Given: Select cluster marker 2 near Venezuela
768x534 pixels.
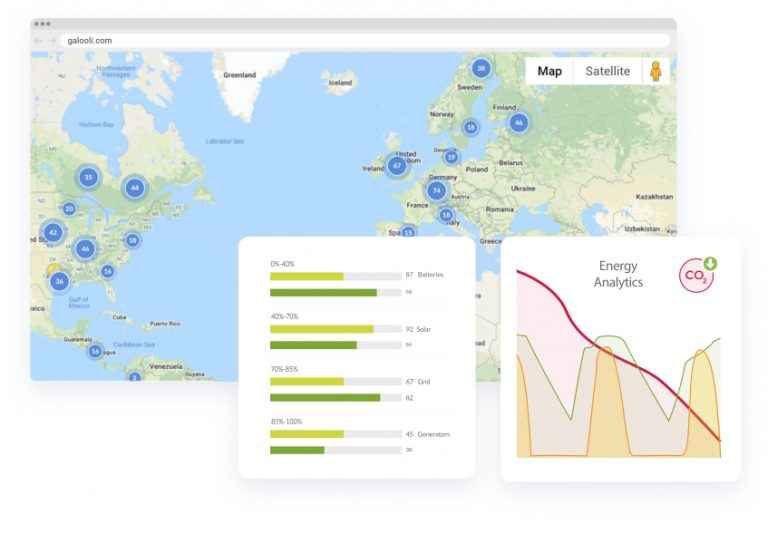Looking at the screenshot, I should tap(134, 377).
